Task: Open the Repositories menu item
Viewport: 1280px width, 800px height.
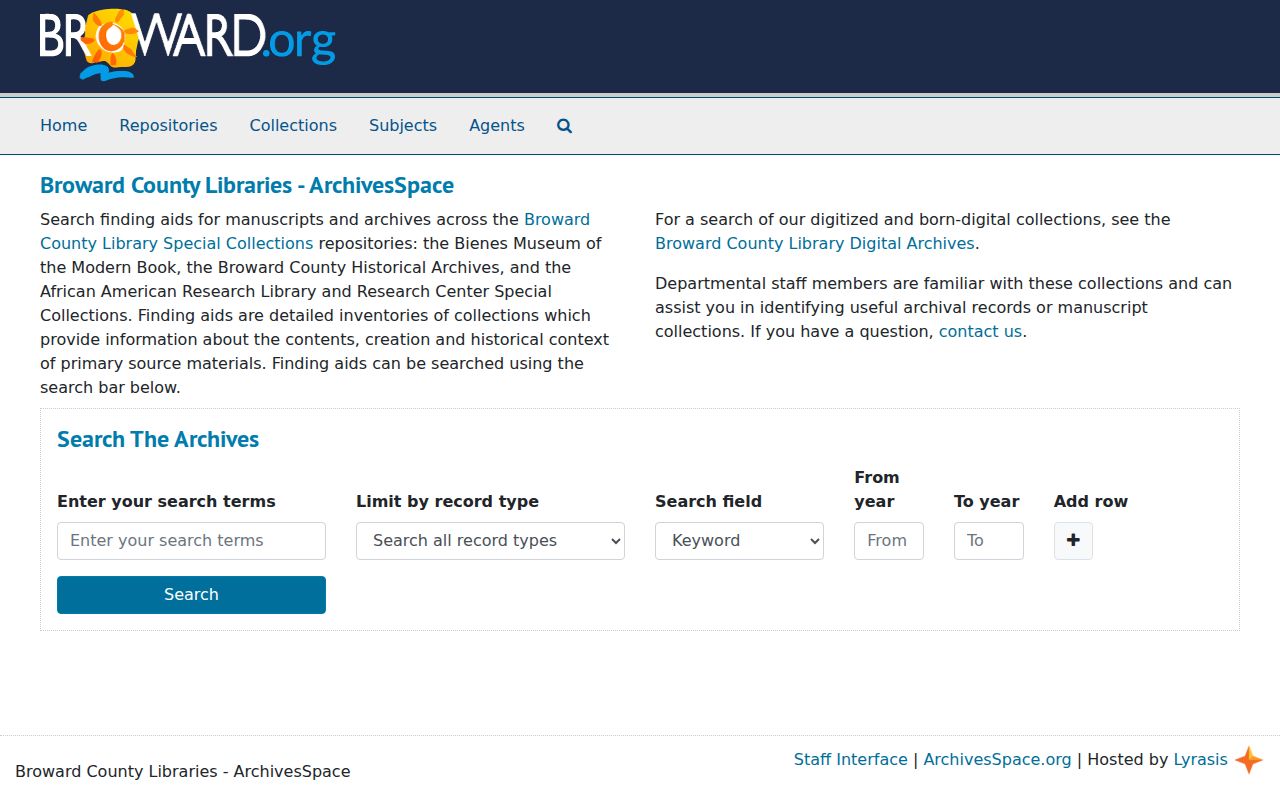Action: pyautogui.click(x=168, y=125)
